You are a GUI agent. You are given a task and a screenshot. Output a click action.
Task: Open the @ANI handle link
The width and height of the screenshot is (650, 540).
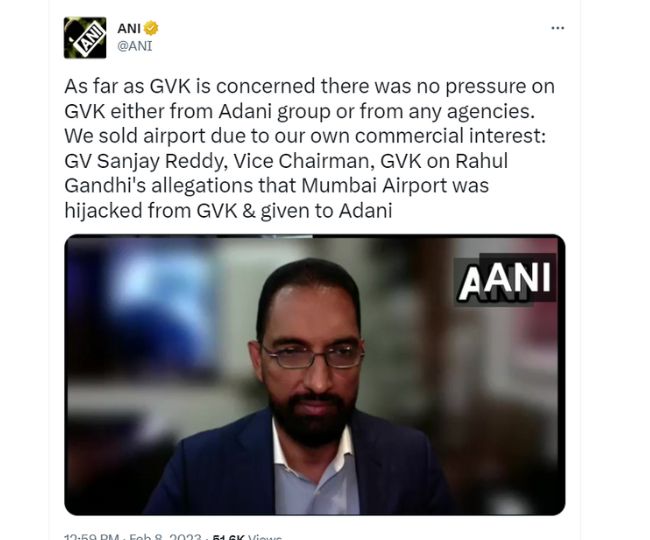(135, 46)
